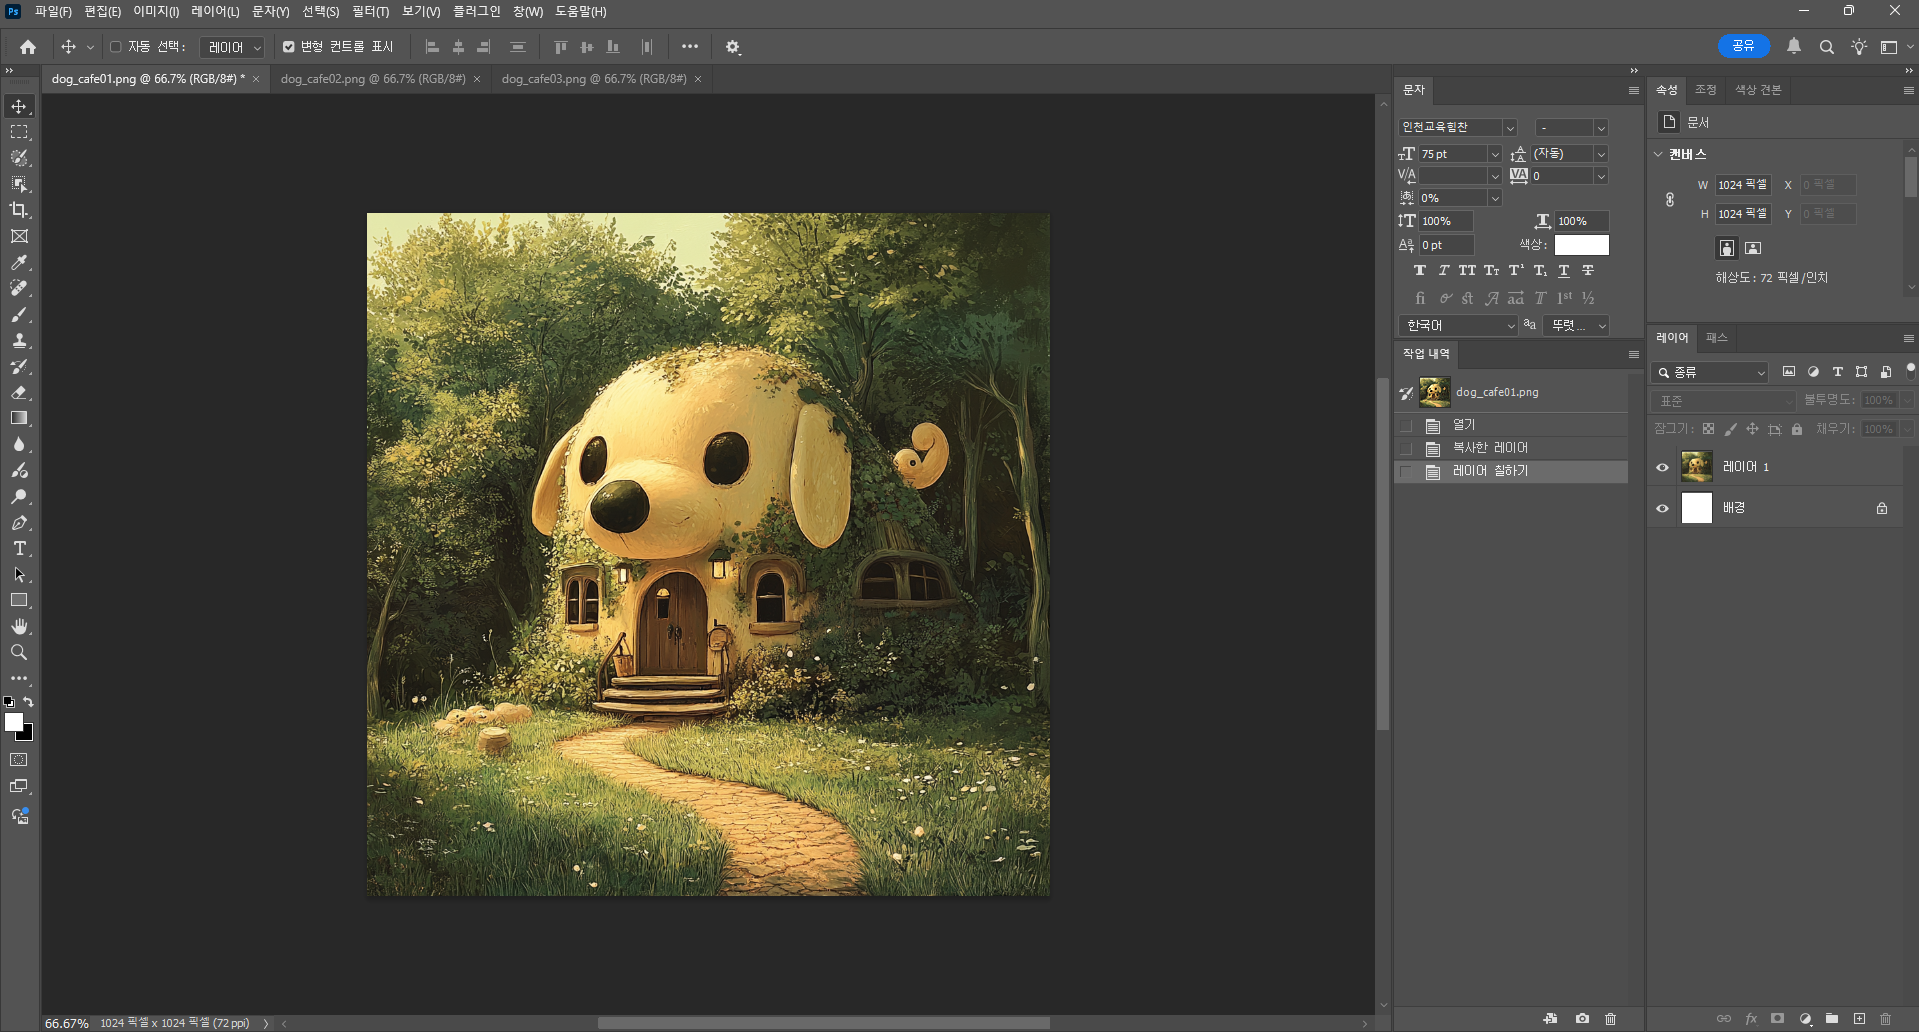Toggle underline text style

tap(1564, 270)
